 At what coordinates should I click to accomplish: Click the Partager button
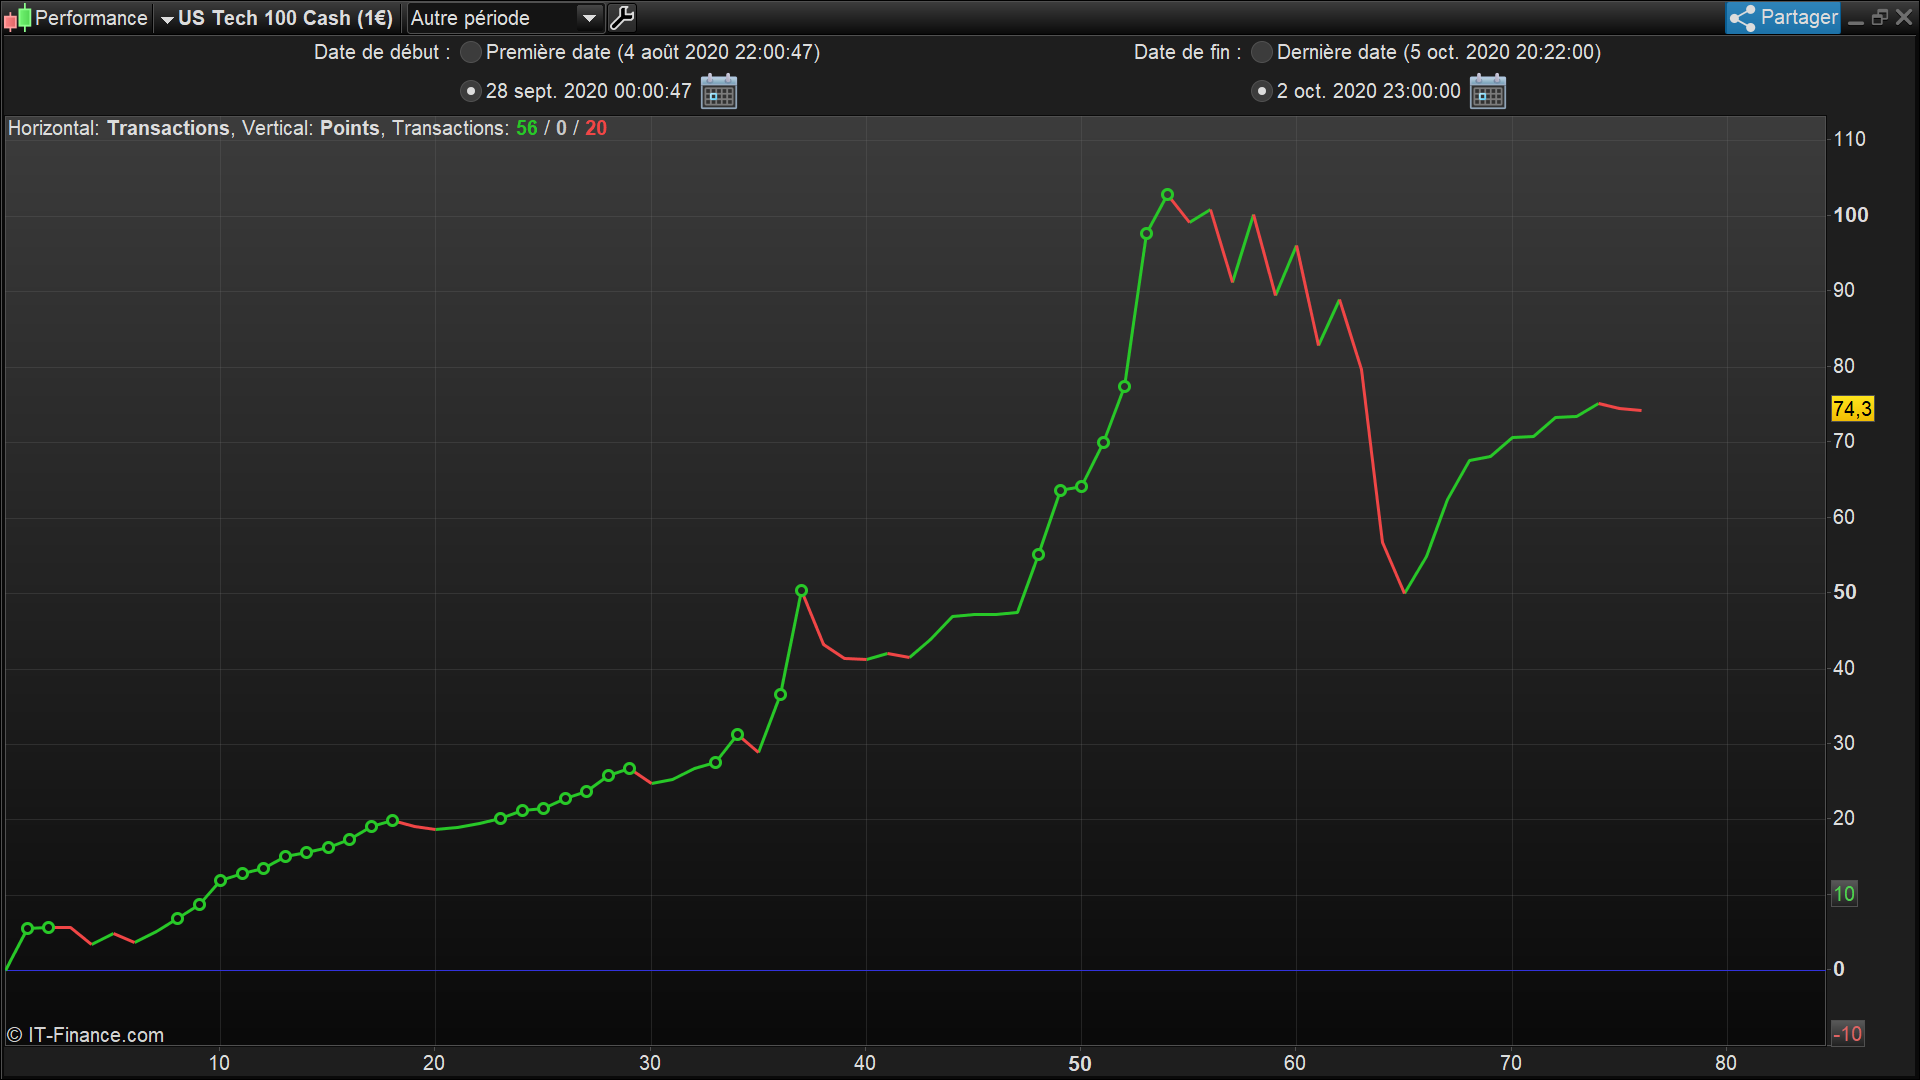point(1798,17)
